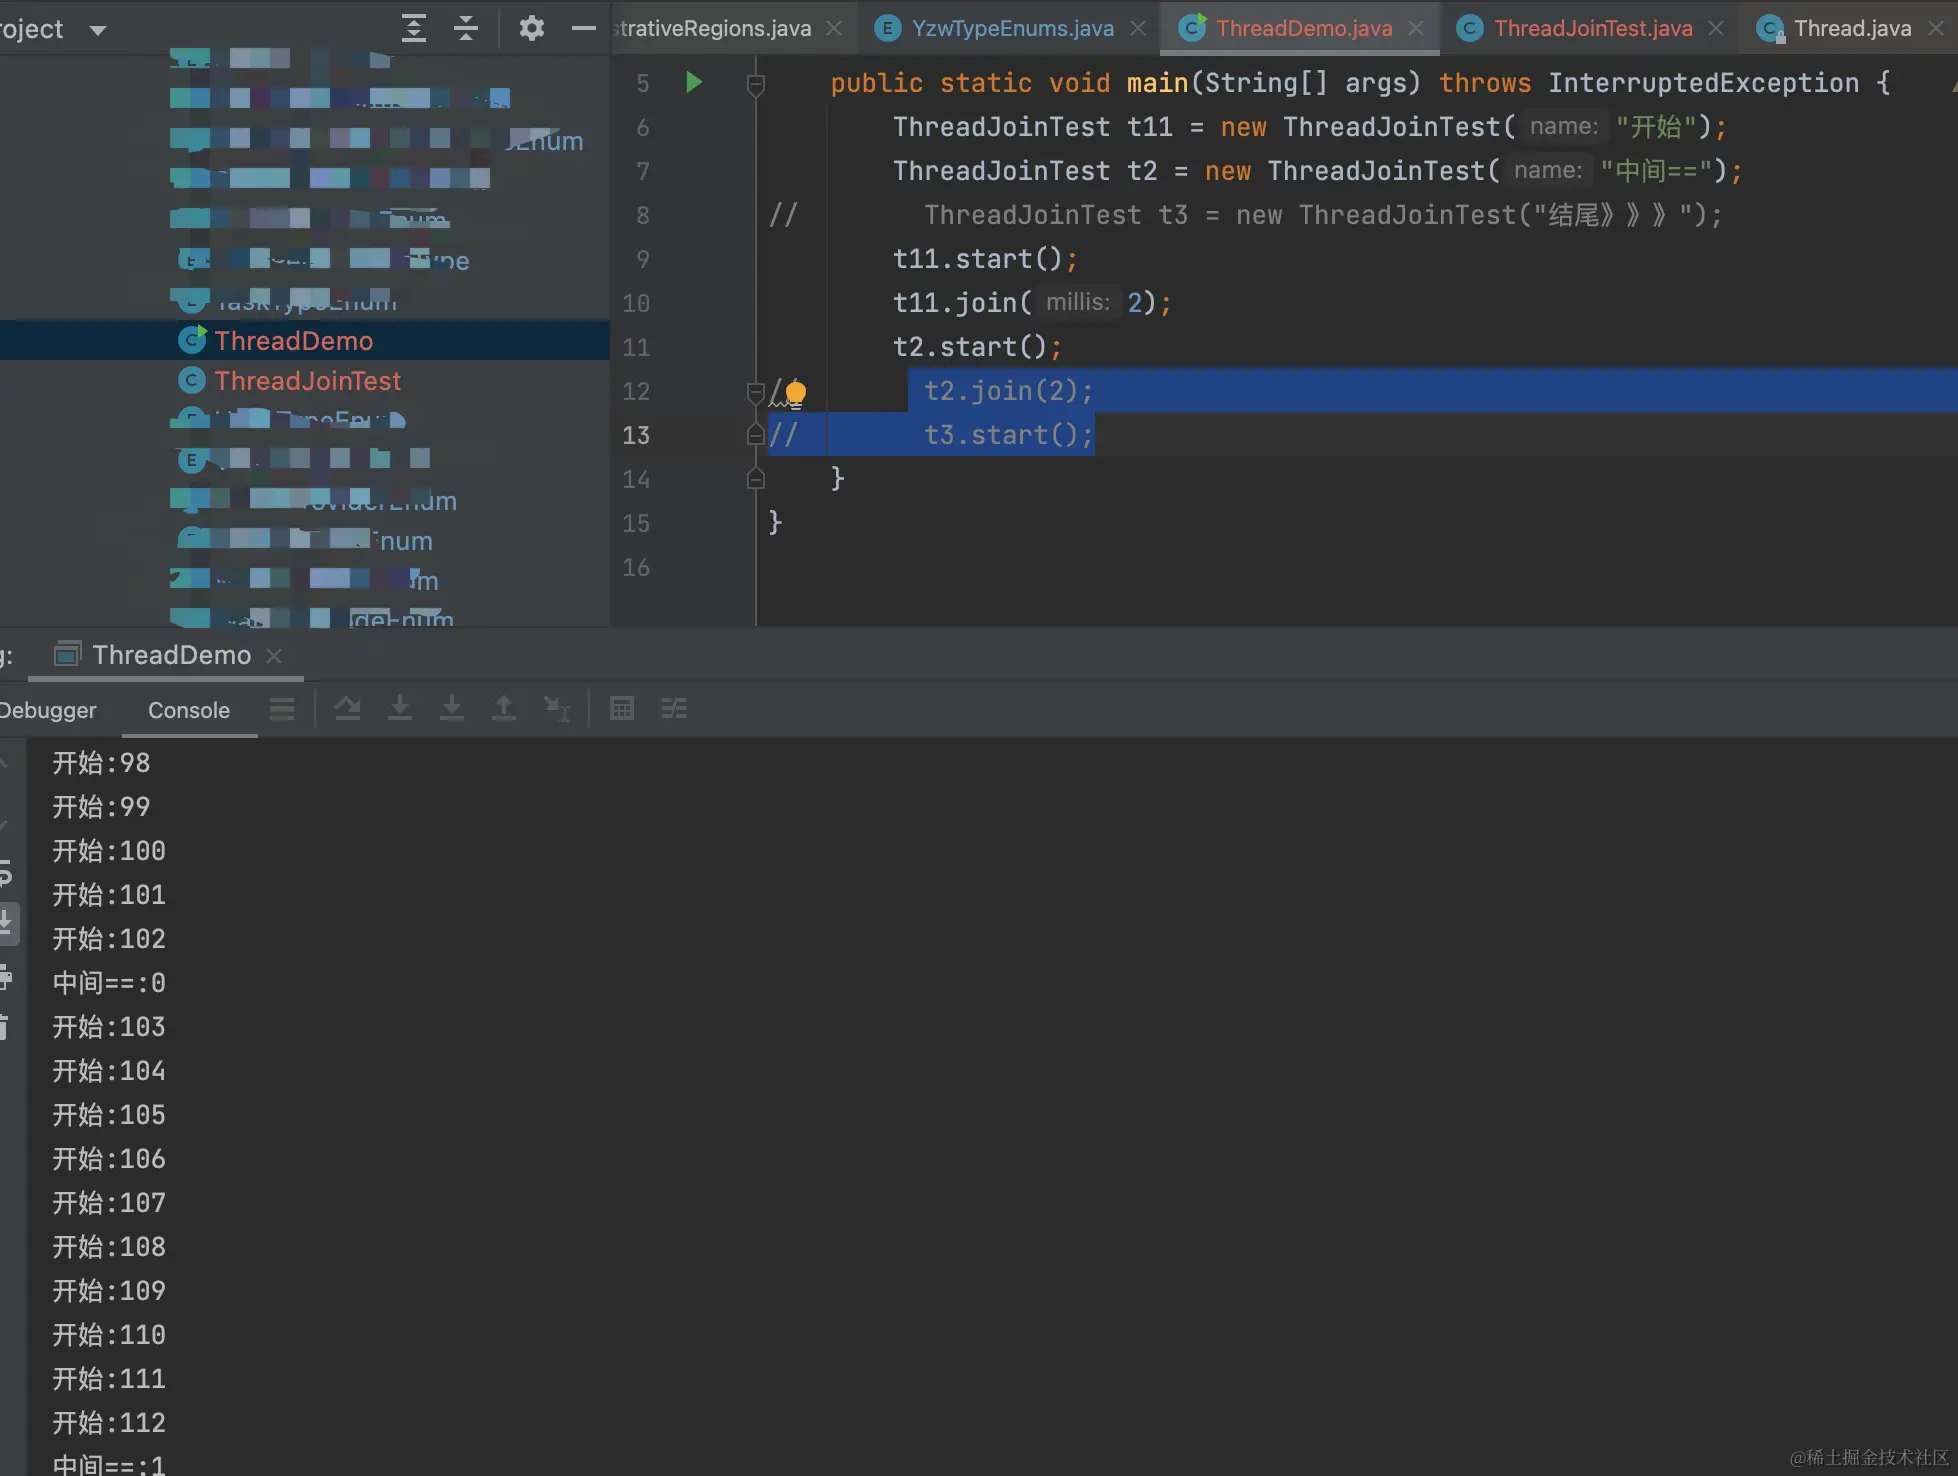
Task: Close the YzwTypeEnums.java tab
Action: (1138, 28)
